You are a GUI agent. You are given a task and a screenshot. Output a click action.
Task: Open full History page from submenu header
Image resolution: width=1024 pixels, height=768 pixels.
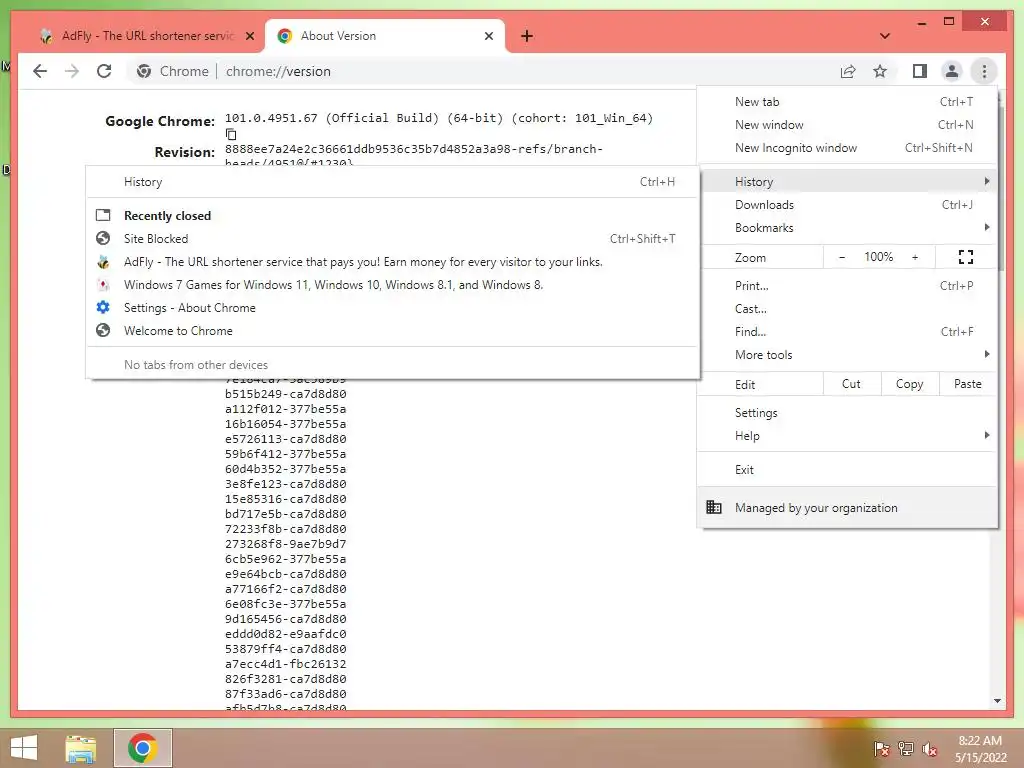click(x=392, y=182)
